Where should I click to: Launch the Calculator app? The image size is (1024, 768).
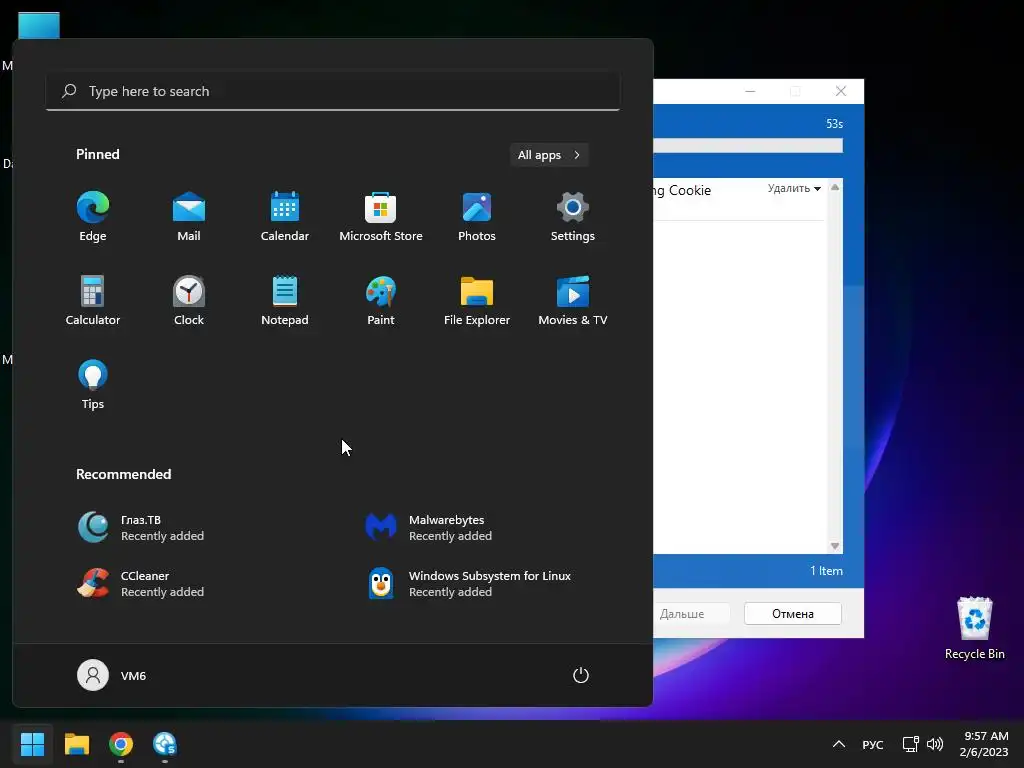click(93, 300)
